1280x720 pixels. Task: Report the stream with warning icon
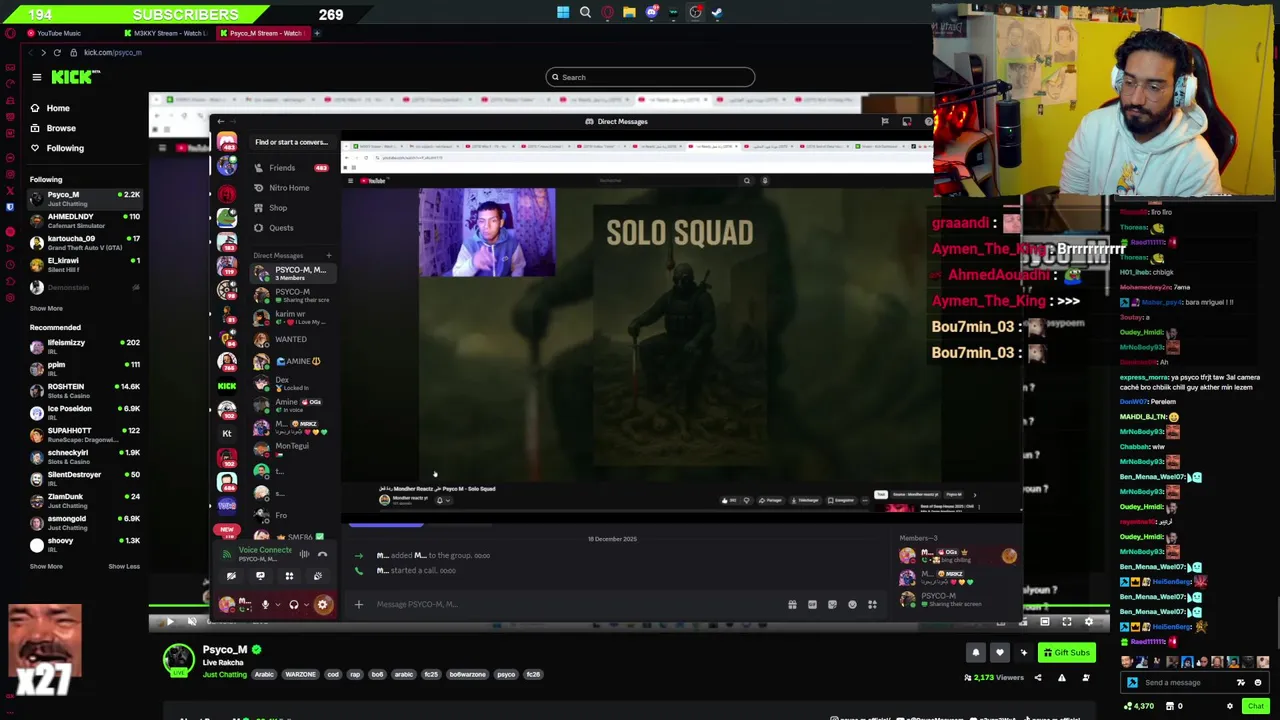(x=1061, y=678)
